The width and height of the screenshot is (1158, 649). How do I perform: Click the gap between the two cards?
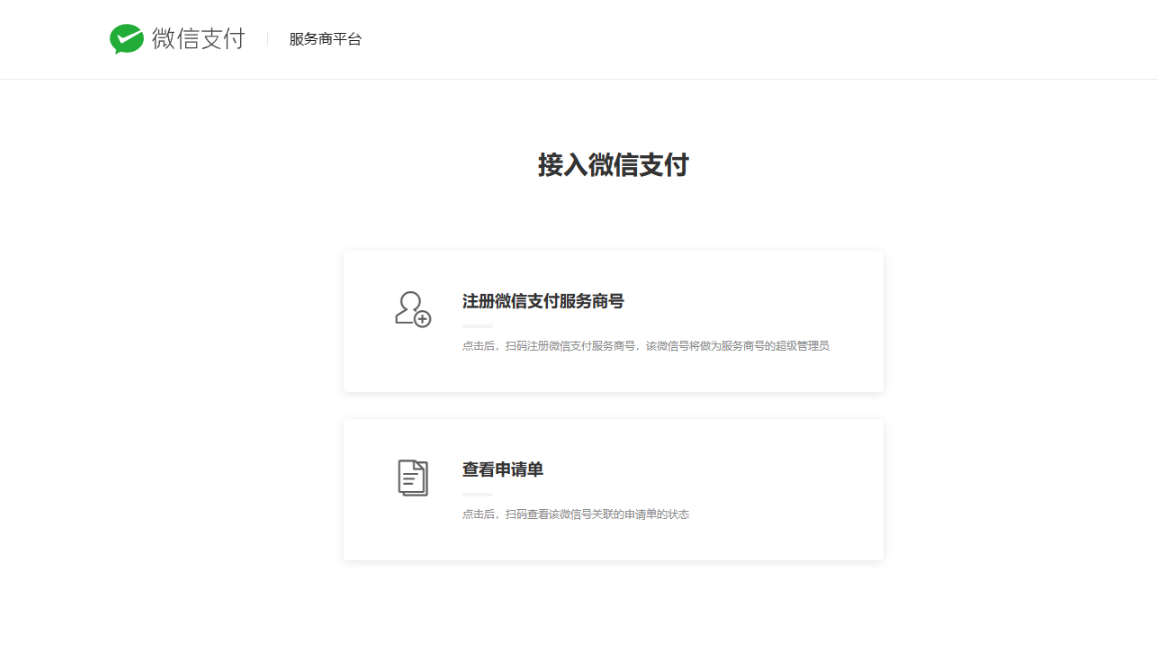click(x=613, y=405)
